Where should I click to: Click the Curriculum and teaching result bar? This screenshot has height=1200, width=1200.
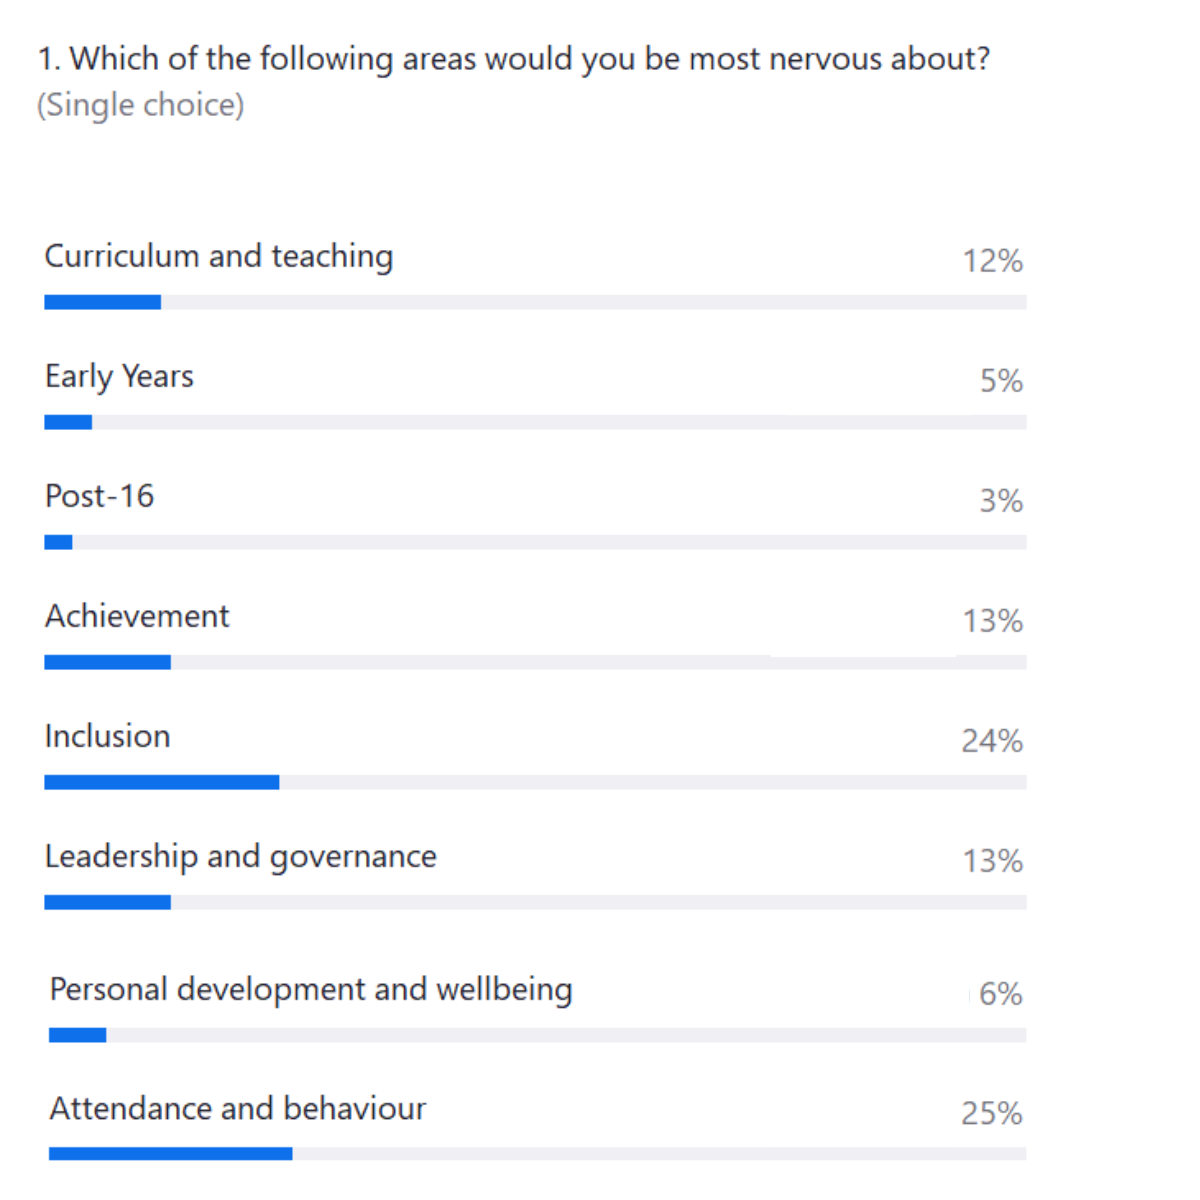point(535,302)
